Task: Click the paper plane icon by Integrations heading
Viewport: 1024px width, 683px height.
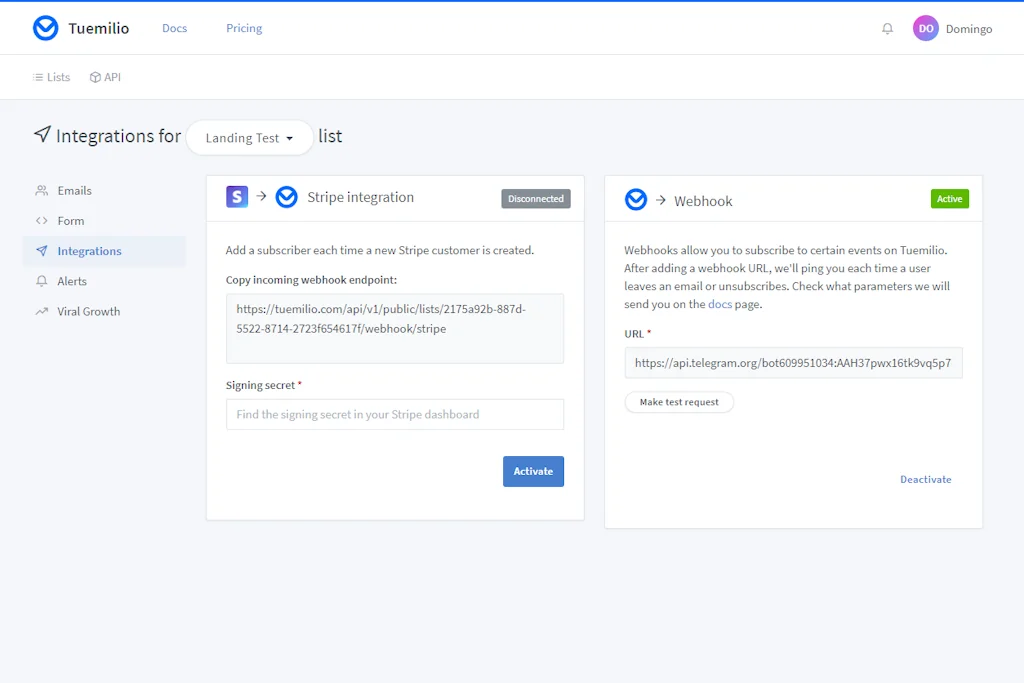Action: [x=42, y=134]
